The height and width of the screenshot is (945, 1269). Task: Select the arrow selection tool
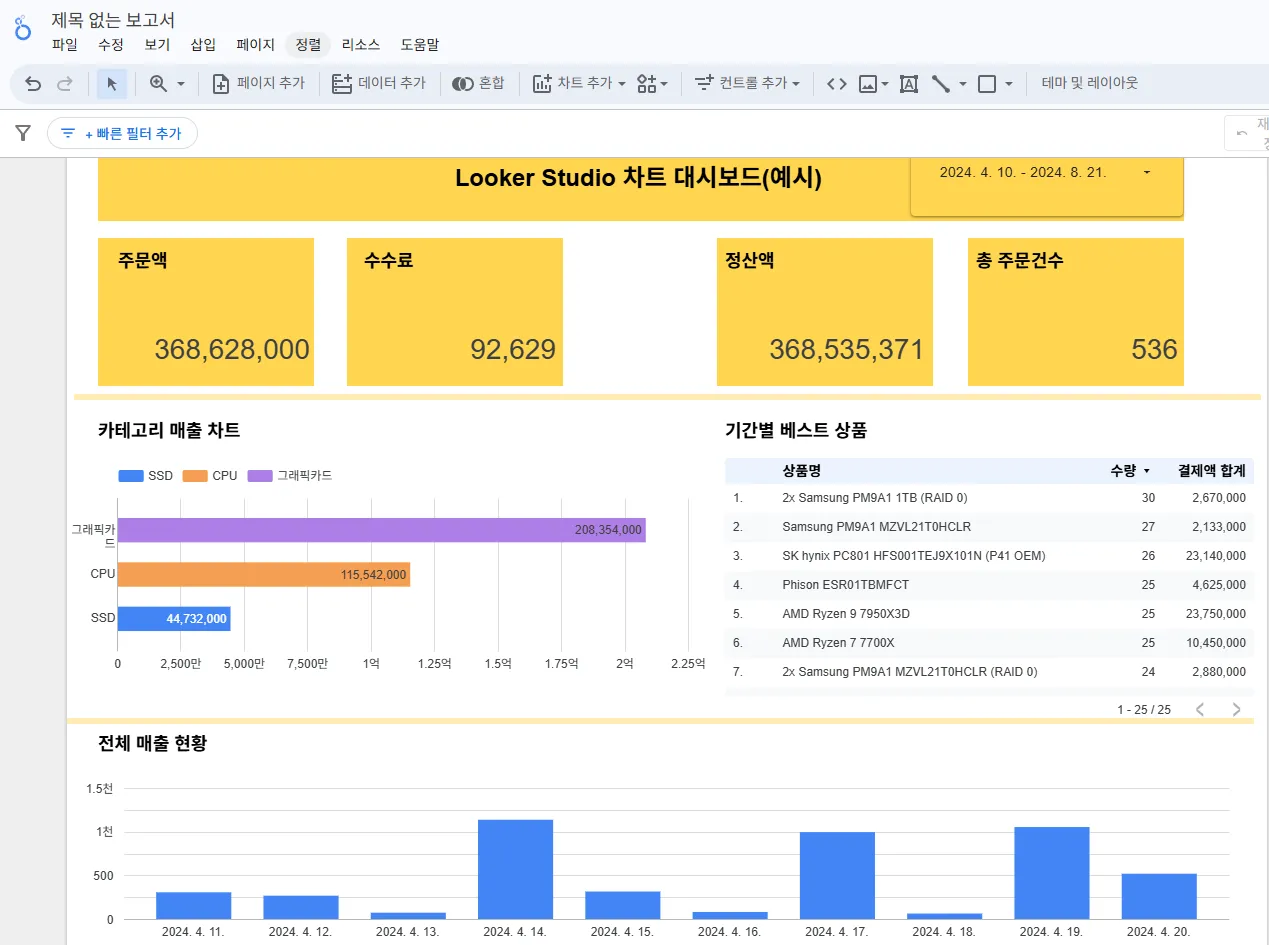111,83
